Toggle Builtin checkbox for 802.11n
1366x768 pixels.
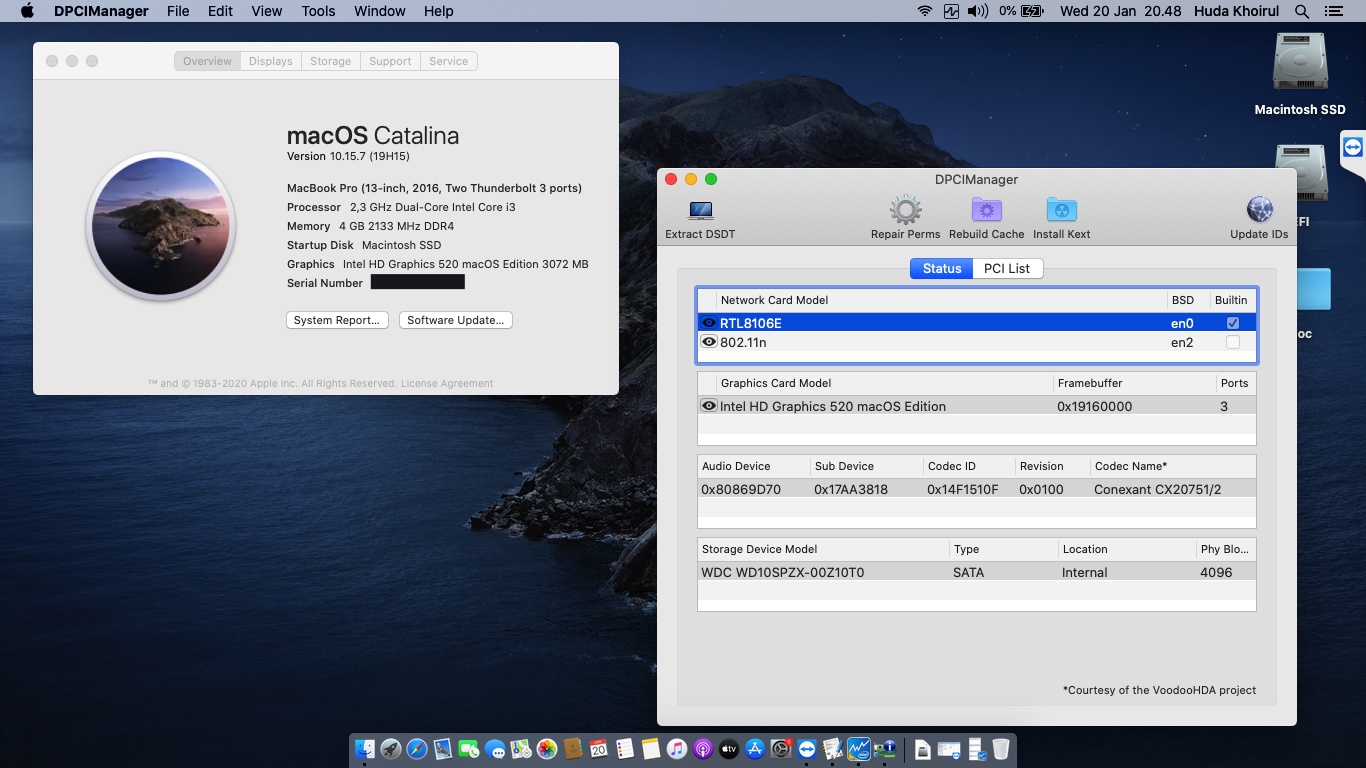(1233, 342)
